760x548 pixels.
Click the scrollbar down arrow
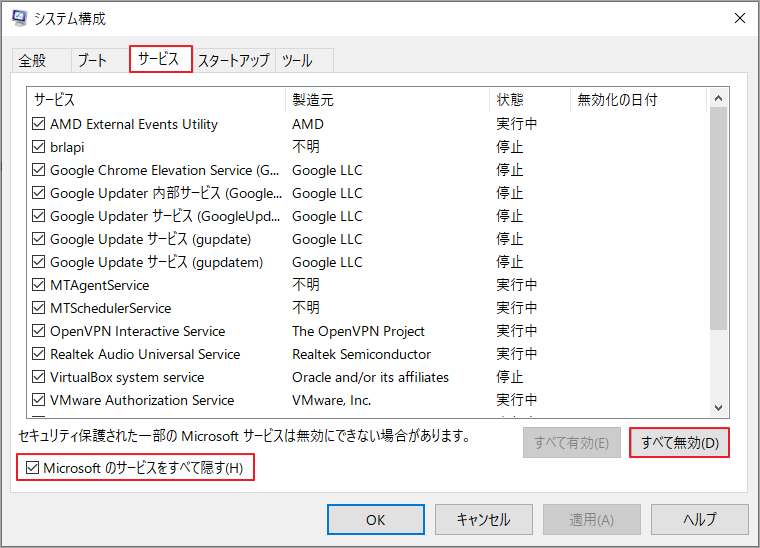[x=718, y=408]
